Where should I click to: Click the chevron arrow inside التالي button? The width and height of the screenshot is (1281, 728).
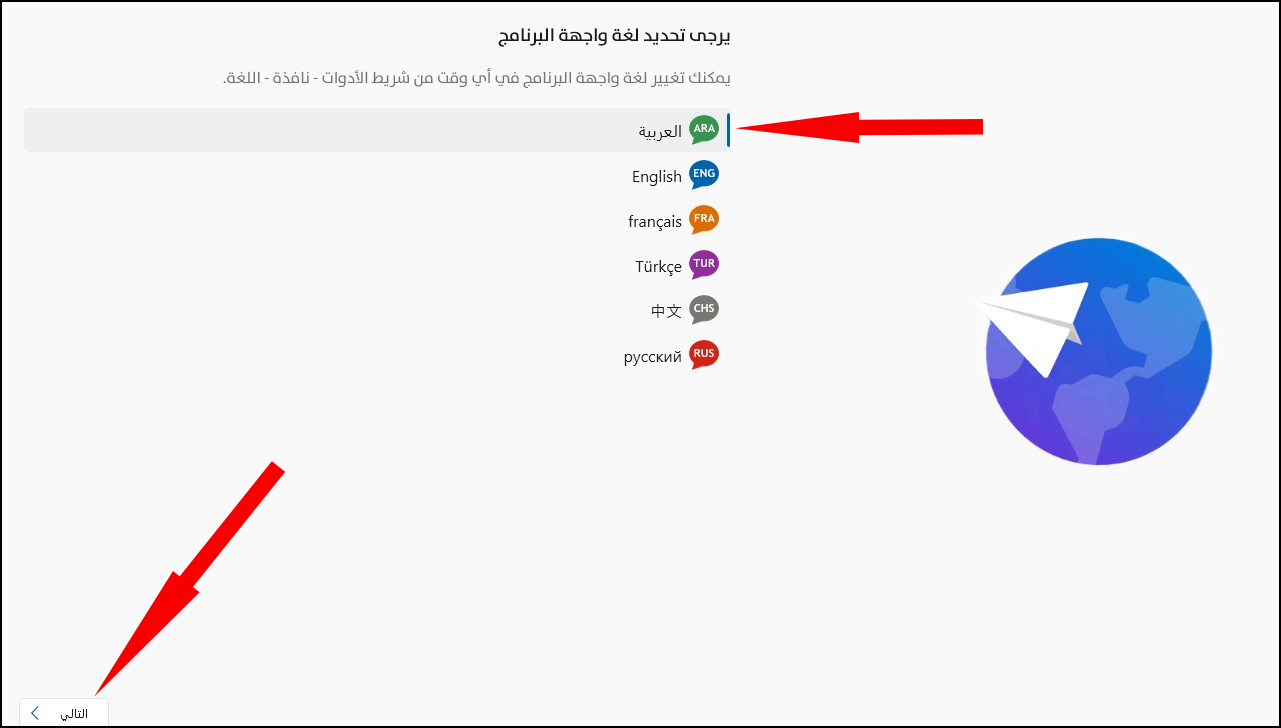(x=35, y=713)
